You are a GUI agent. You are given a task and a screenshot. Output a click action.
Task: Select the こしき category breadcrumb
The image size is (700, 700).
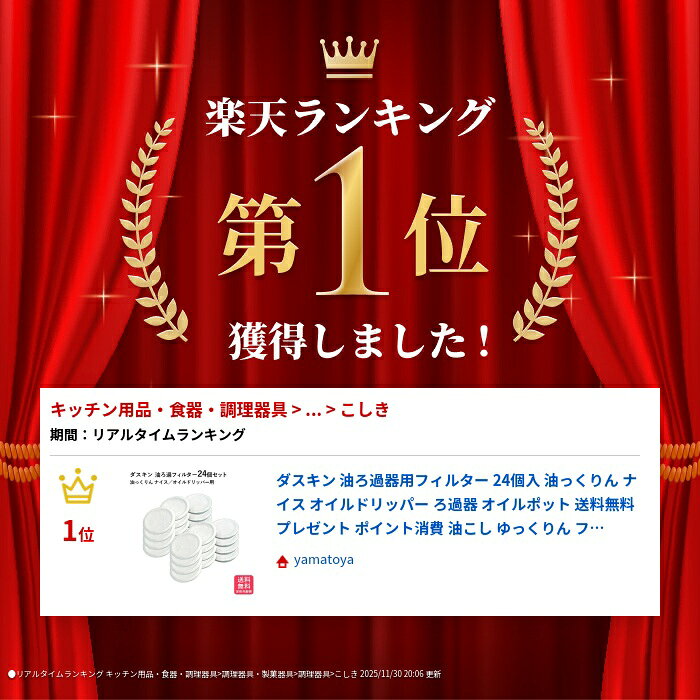(x=365, y=410)
